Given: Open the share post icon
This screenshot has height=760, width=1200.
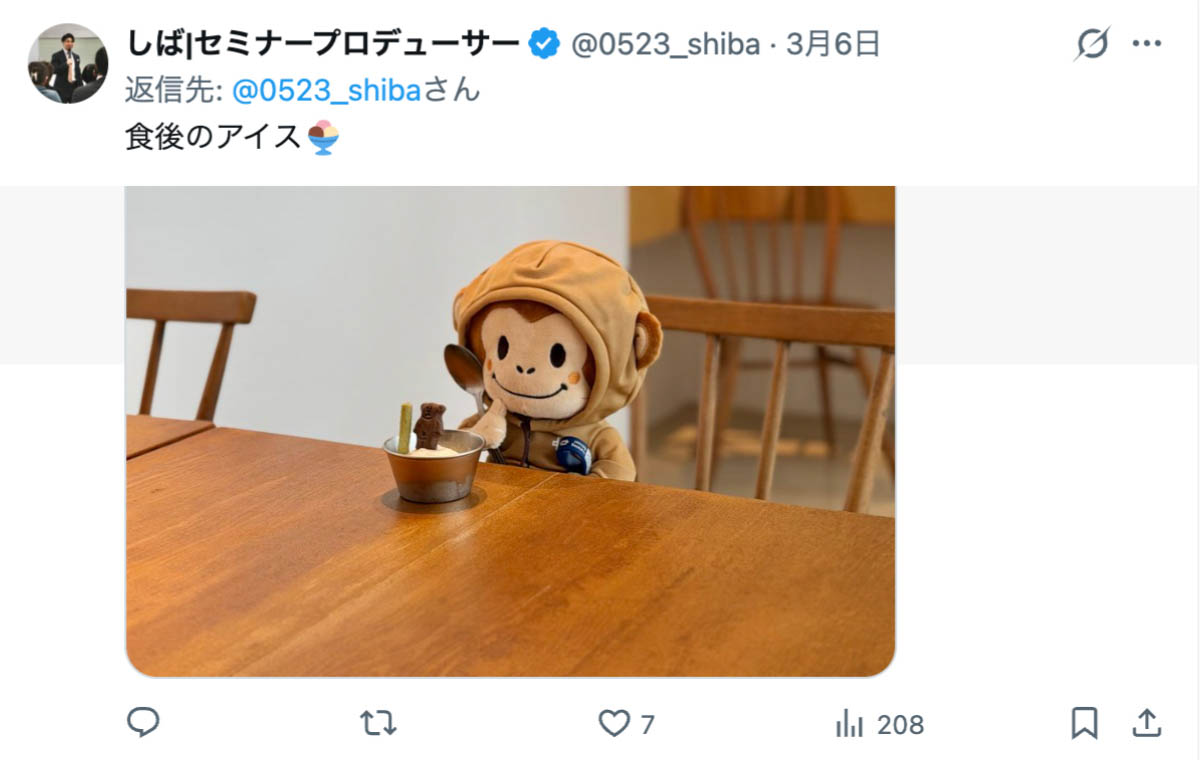Looking at the screenshot, I should tap(1147, 722).
